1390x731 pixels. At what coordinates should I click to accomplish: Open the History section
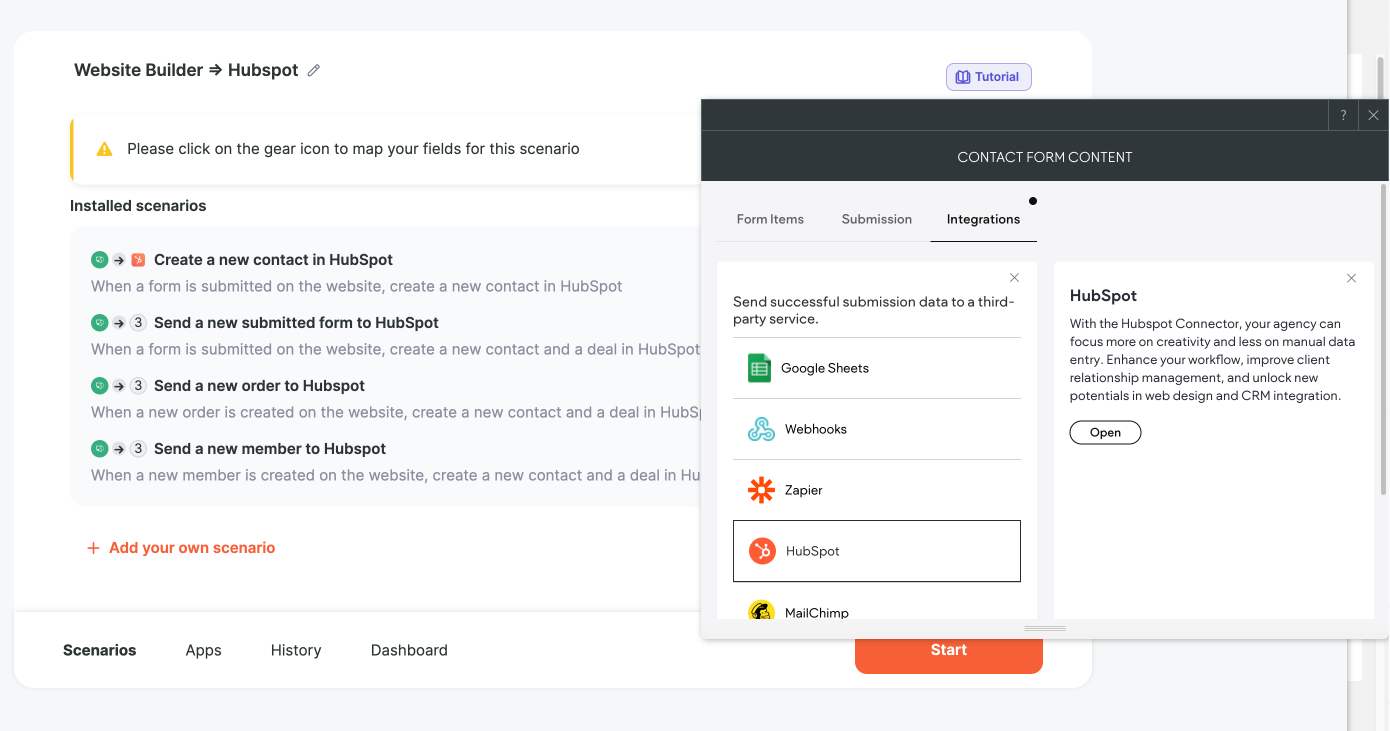pos(296,650)
